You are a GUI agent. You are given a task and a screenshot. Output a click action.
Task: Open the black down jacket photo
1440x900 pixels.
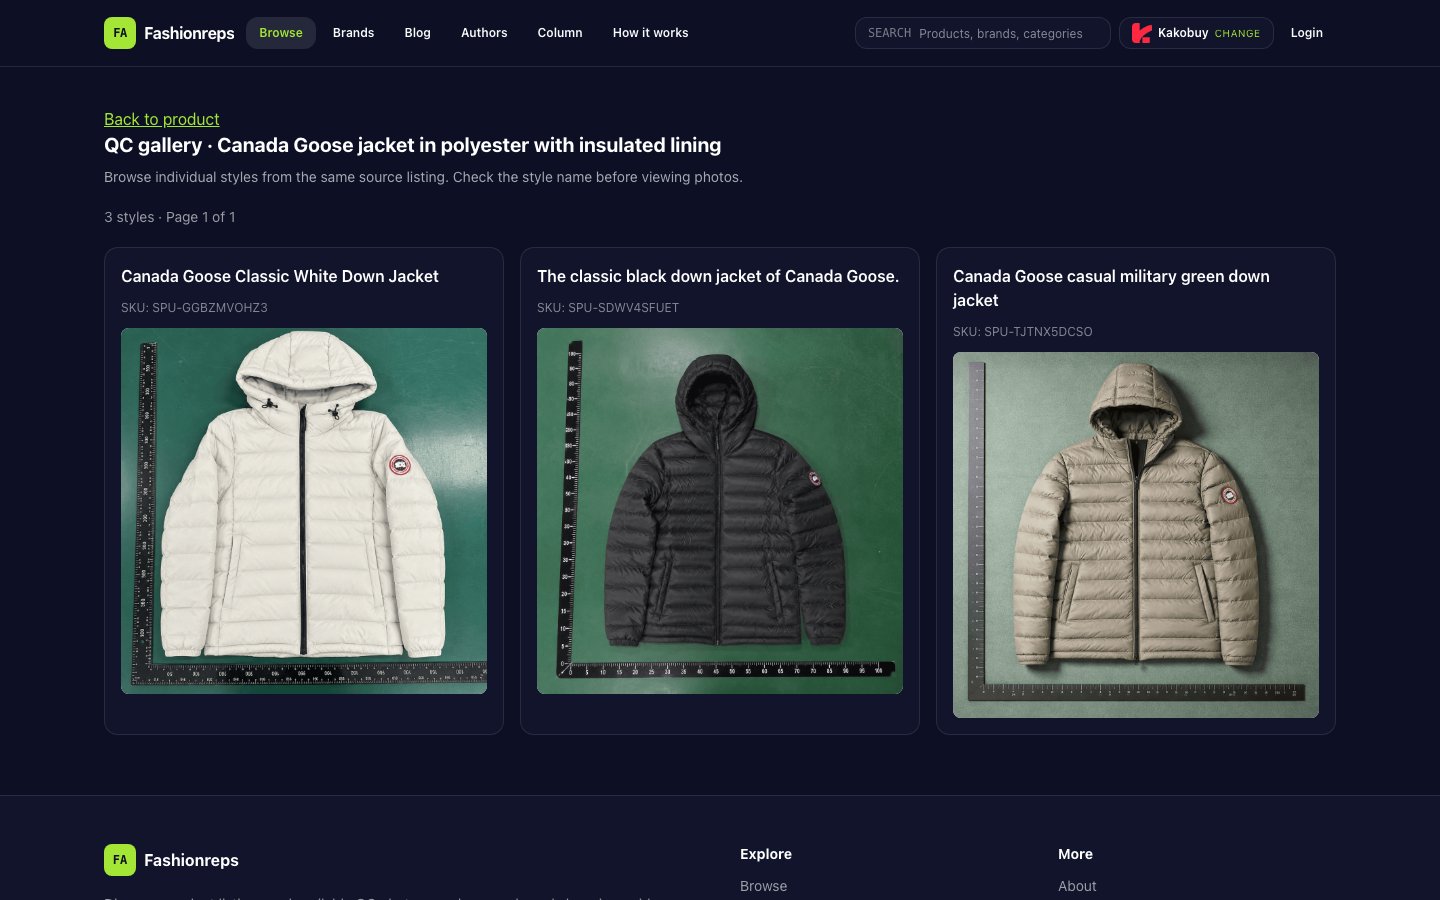tap(720, 511)
